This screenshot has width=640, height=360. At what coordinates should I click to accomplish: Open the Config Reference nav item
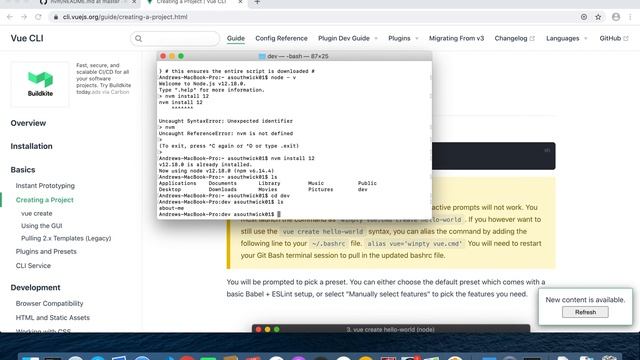281,38
